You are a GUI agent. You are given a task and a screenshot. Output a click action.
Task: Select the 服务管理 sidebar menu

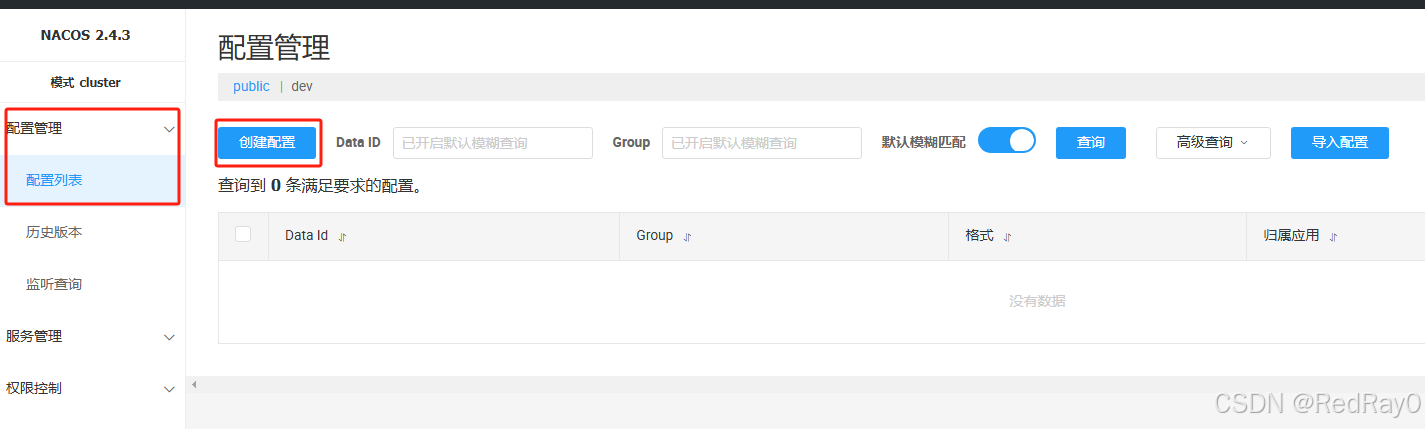[x=92, y=336]
